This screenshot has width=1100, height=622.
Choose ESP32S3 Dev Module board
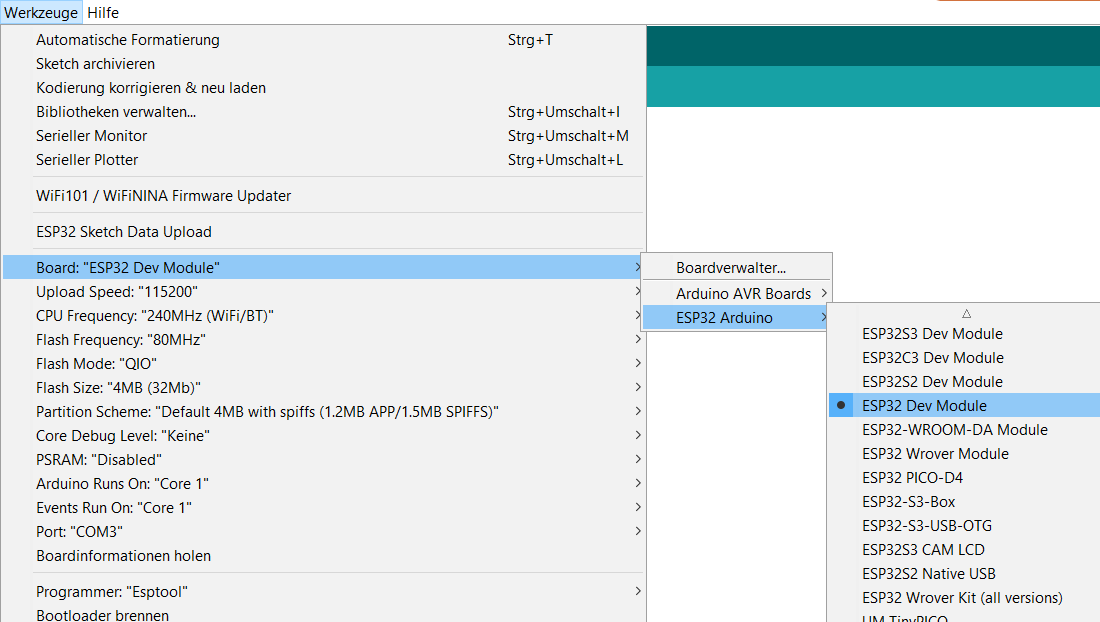tap(932, 334)
